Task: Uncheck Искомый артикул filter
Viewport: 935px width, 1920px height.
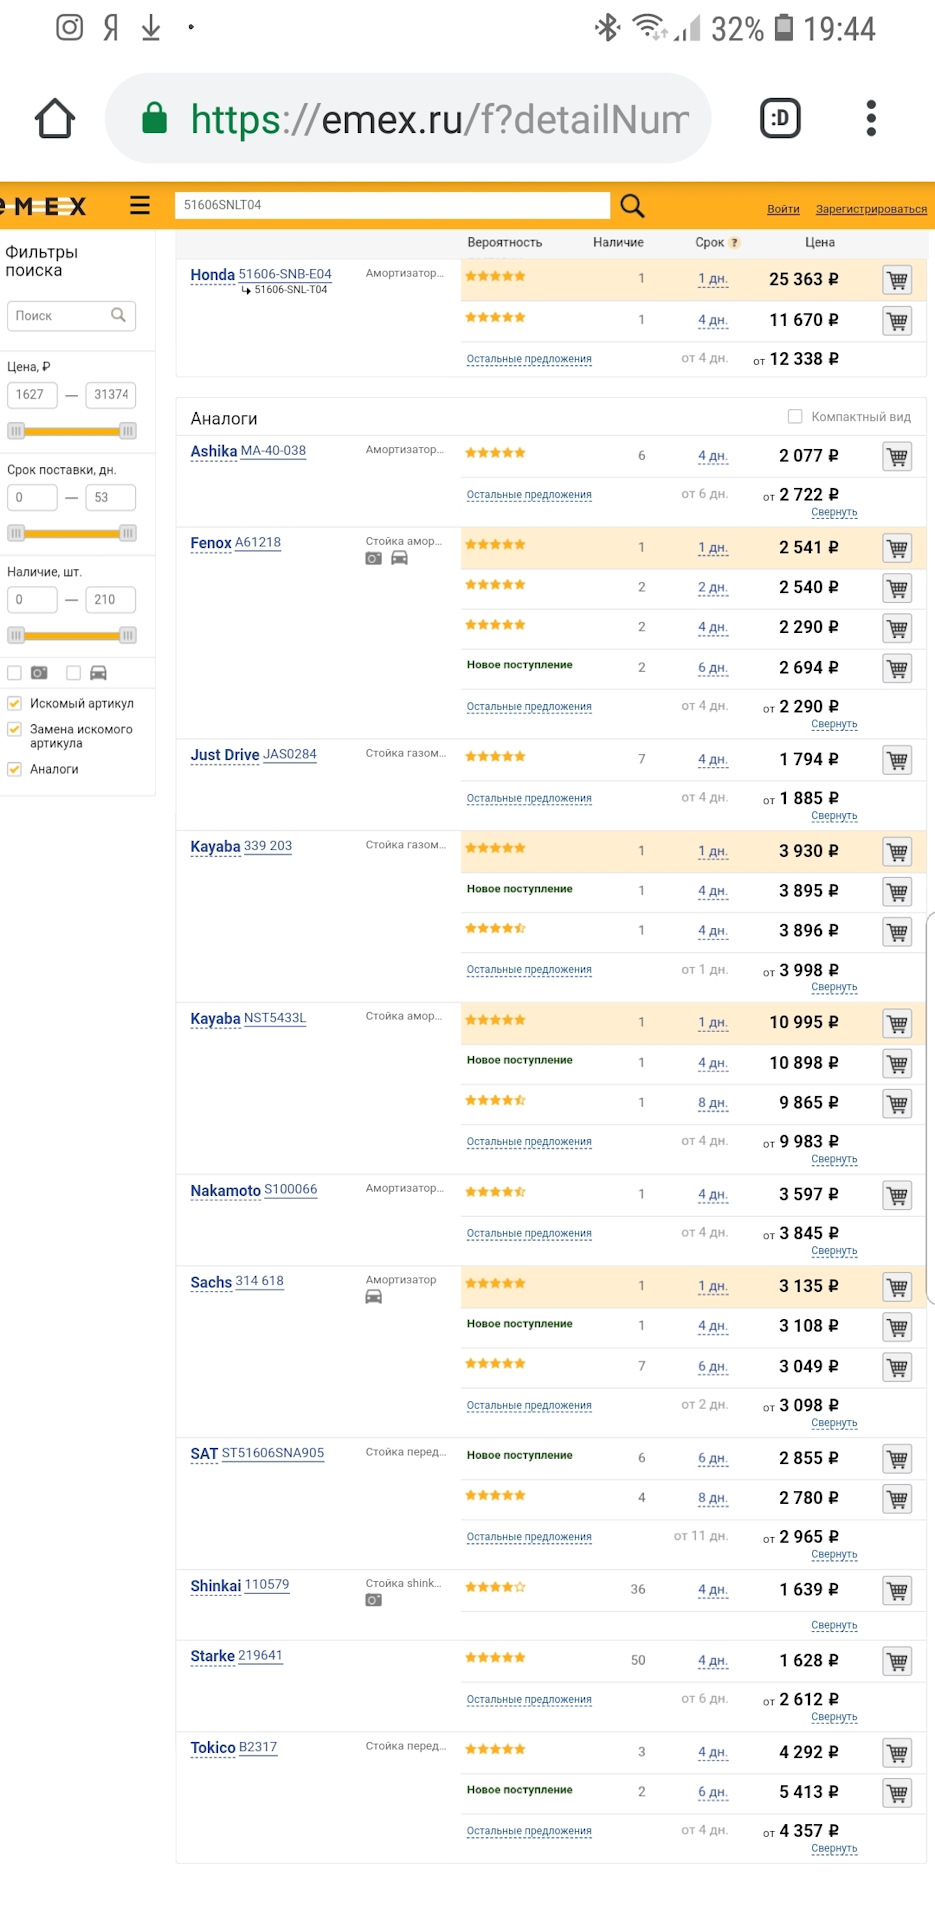Action: pos(15,703)
